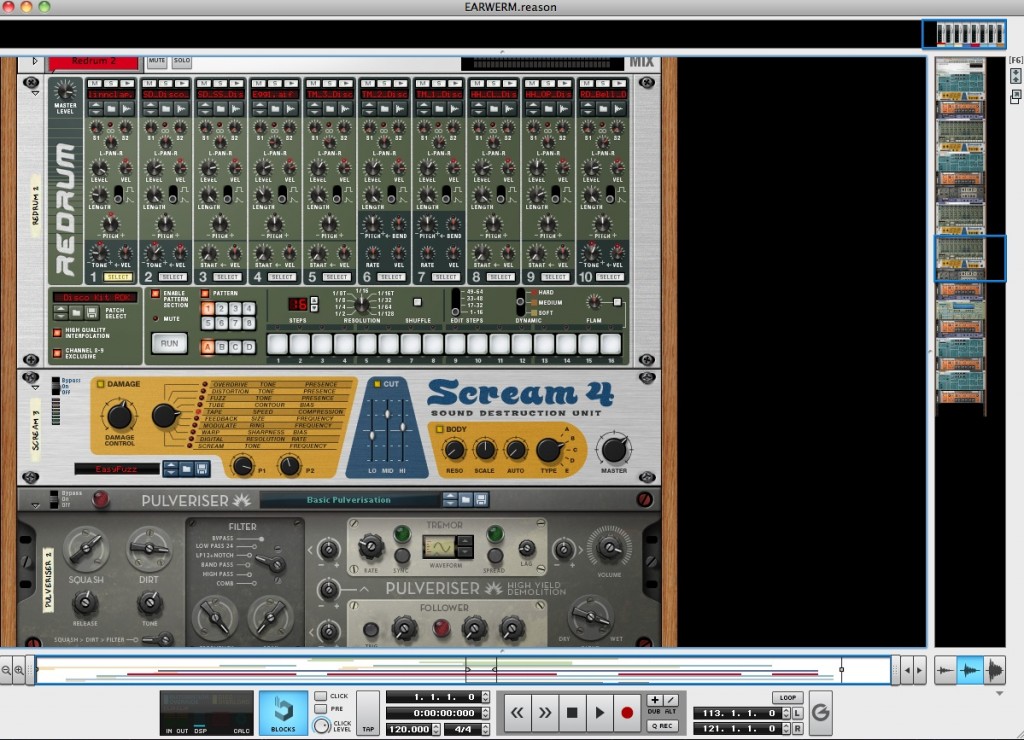Select pattern 2 on Redrum

point(221,308)
